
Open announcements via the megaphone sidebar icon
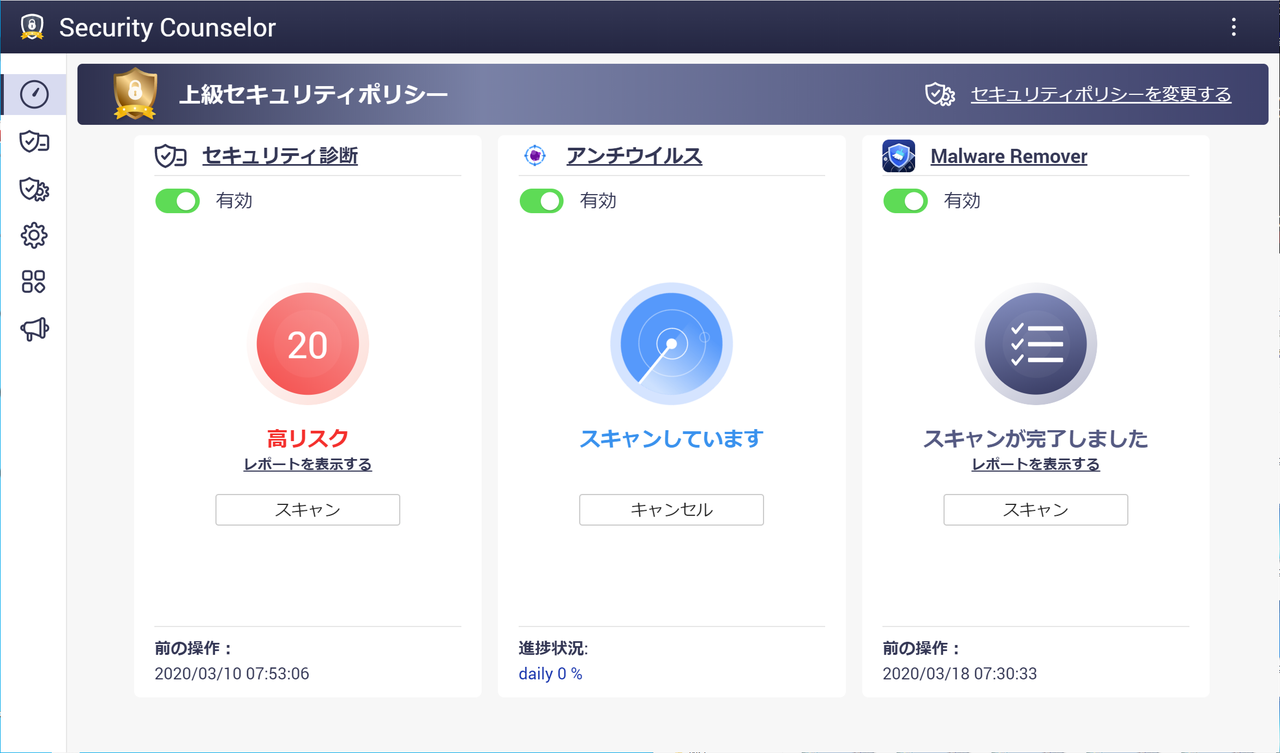(x=33, y=329)
